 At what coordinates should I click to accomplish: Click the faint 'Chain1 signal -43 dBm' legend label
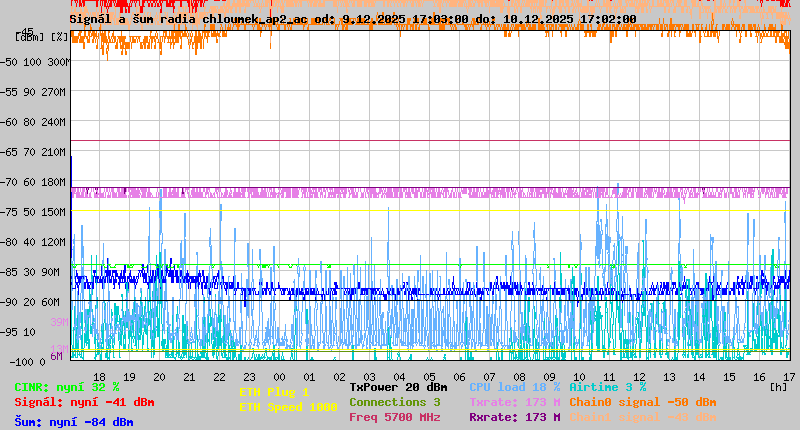point(643,417)
